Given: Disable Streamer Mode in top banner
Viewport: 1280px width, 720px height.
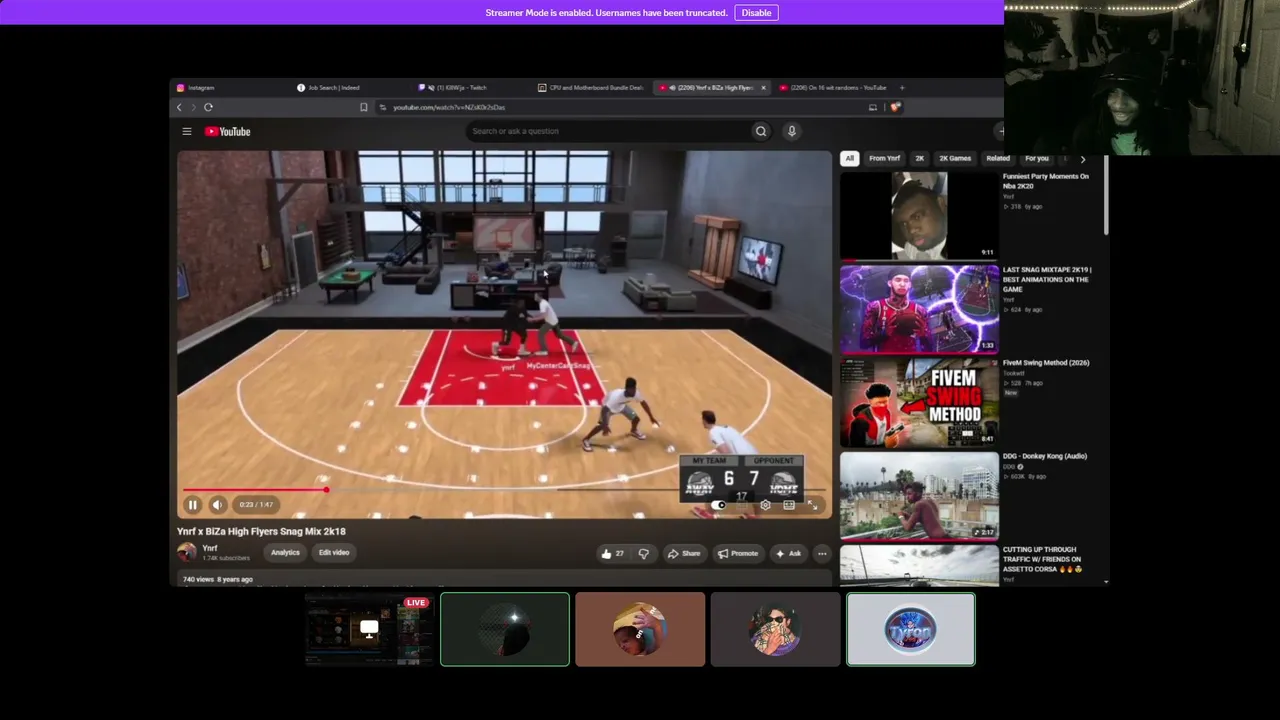Looking at the screenshot, I should pyautogui.click(x=756, y=13).
